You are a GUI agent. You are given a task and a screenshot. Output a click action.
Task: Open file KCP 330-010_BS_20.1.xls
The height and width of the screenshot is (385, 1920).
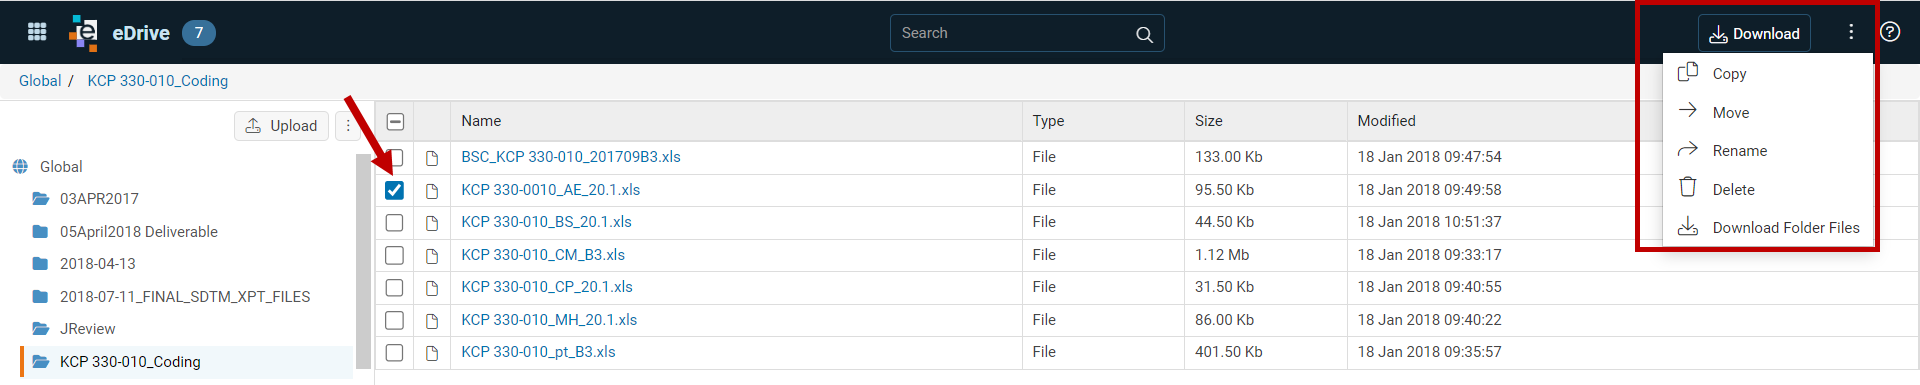click(x=547, y=222)
